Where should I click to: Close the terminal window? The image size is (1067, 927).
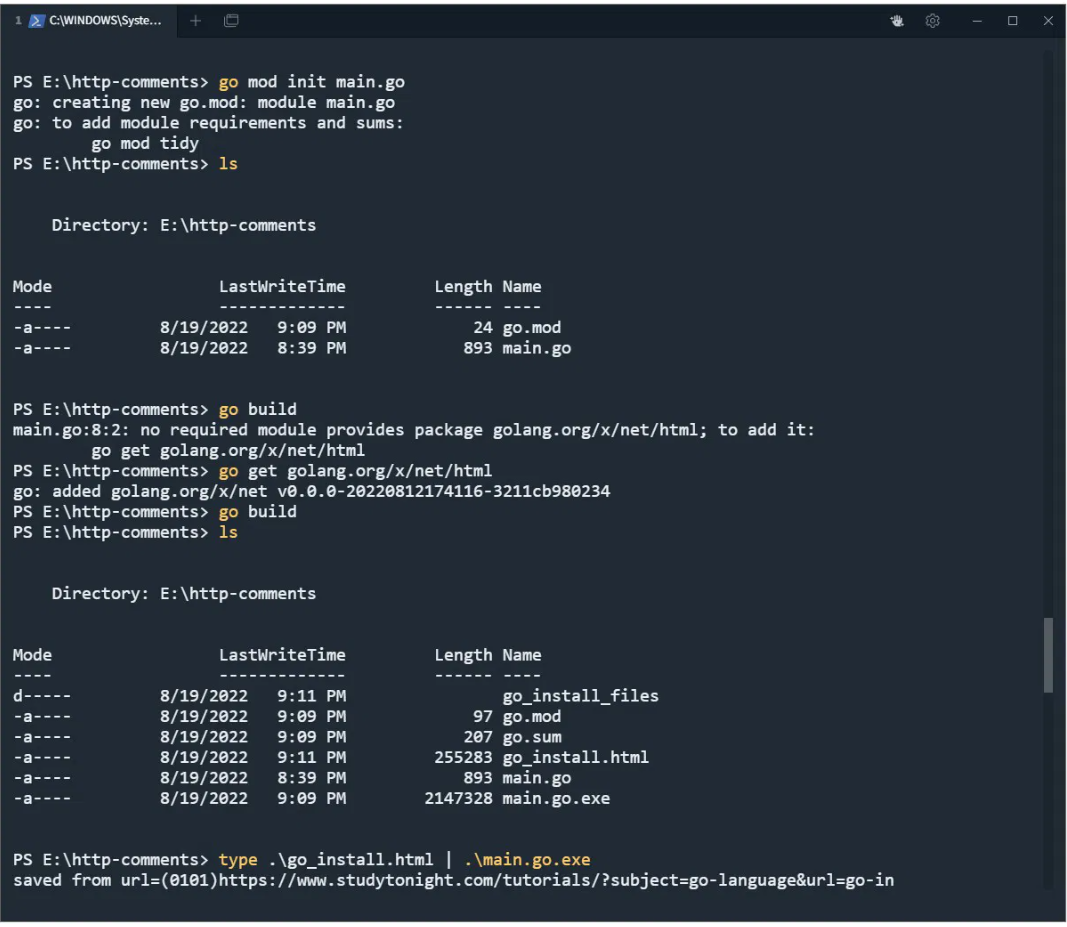[1048, 21]
